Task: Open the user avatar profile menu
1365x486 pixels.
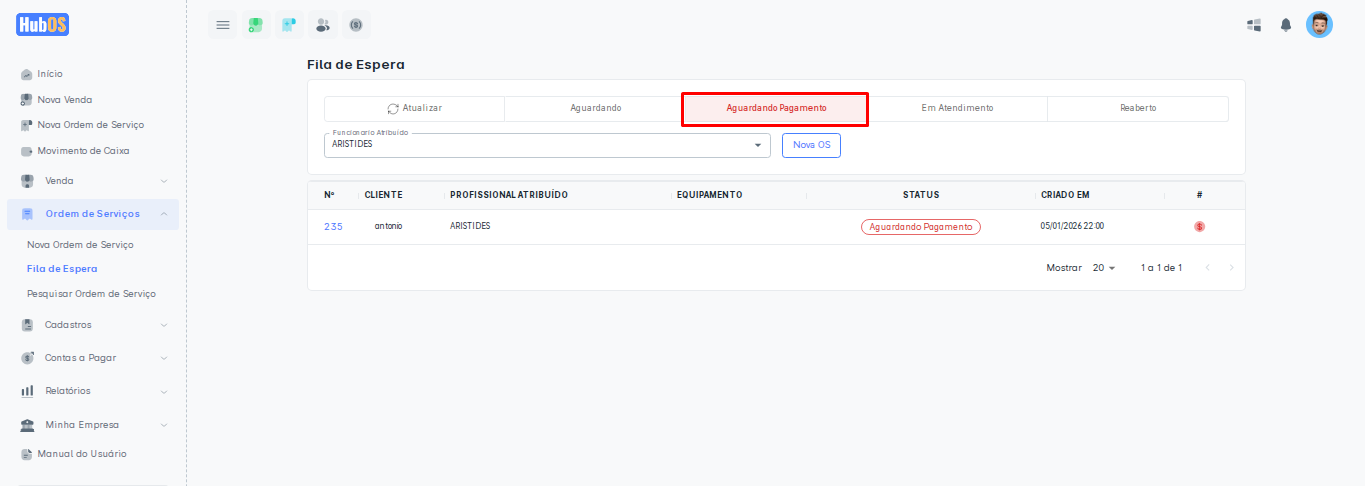Action: 1319,25
